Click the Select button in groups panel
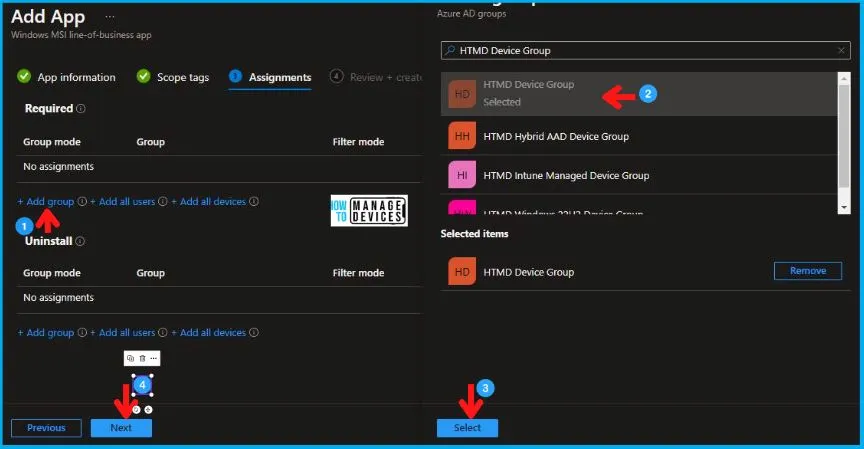 pos(467,428)
